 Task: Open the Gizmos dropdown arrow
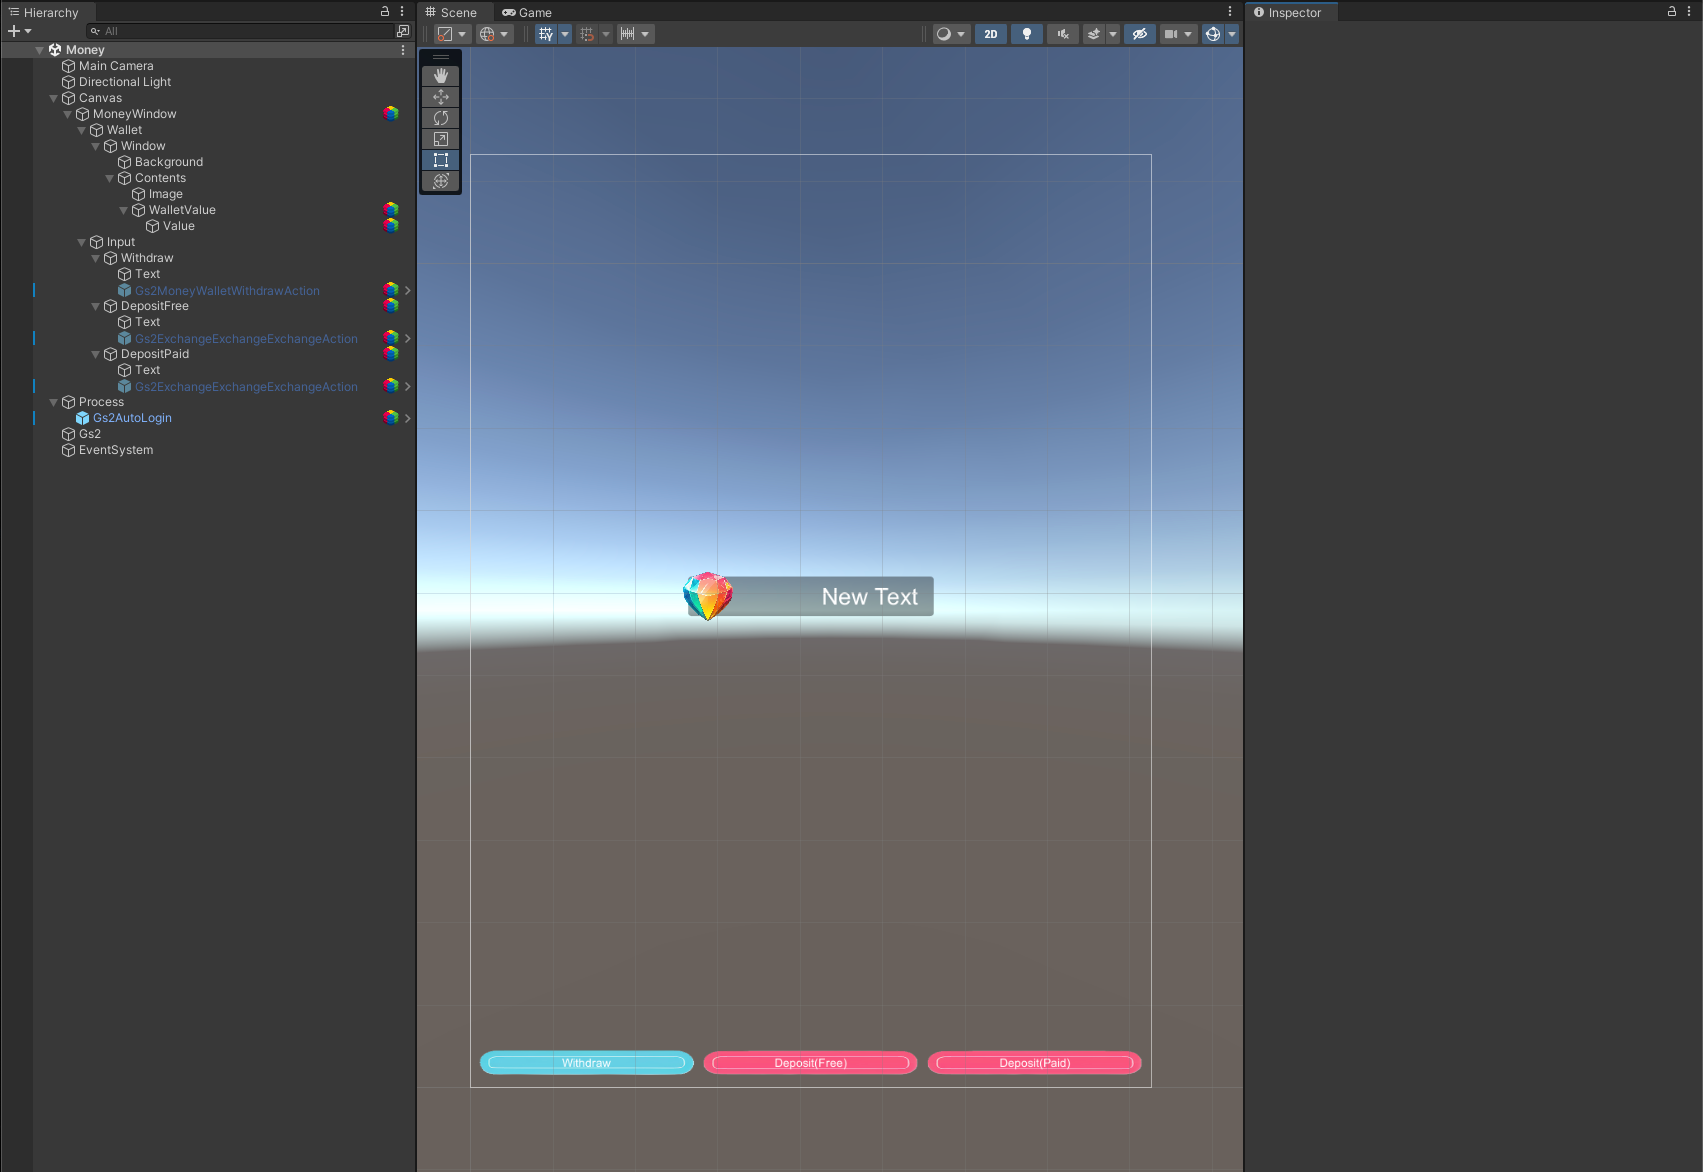point(1232,34)
